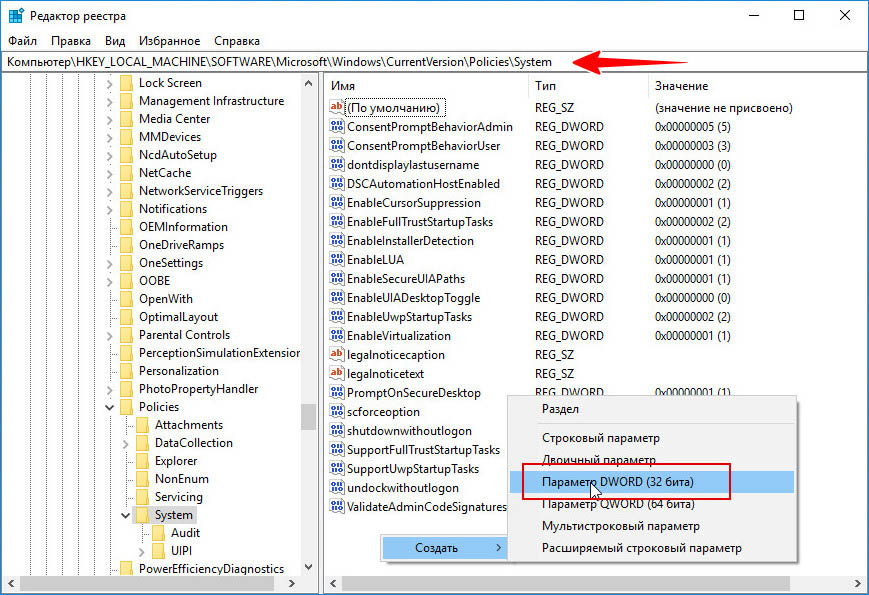This screenshot has width=869, height=595.
Task: Expand the Parental Controls node
Action: tap(110, 335)
